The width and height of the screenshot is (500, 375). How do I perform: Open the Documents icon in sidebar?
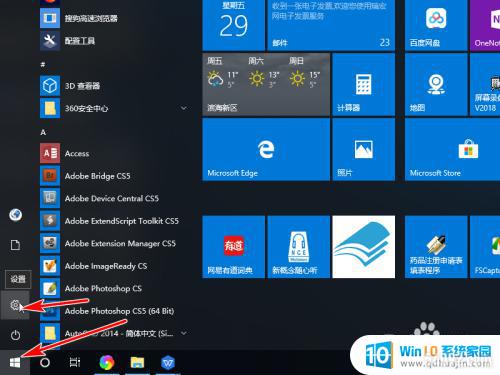(x=15, y=245)
